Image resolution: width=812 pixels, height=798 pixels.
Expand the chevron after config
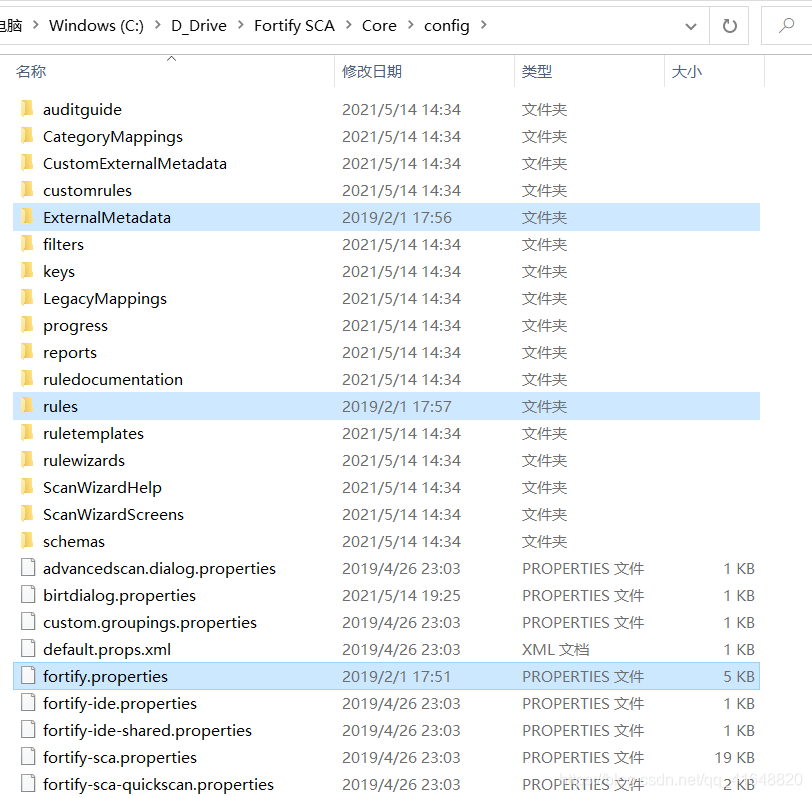coord(483,25)
